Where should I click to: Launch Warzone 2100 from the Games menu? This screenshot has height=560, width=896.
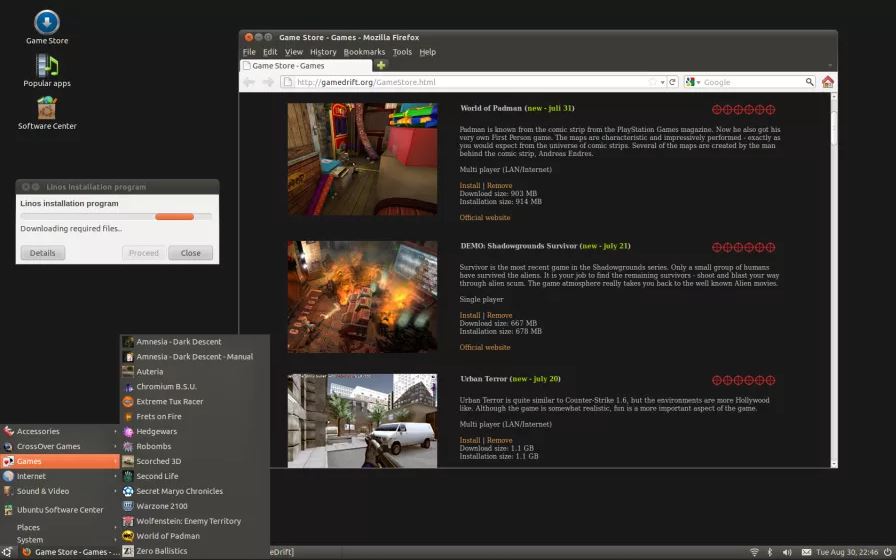pyautogui.click(x=161, y=506)
